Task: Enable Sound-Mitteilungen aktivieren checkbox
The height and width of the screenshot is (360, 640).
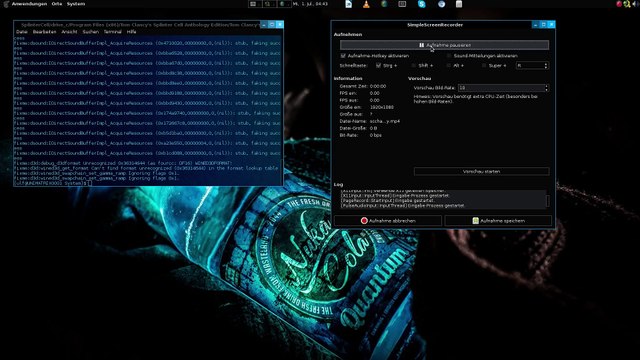Action: [449, 56]
